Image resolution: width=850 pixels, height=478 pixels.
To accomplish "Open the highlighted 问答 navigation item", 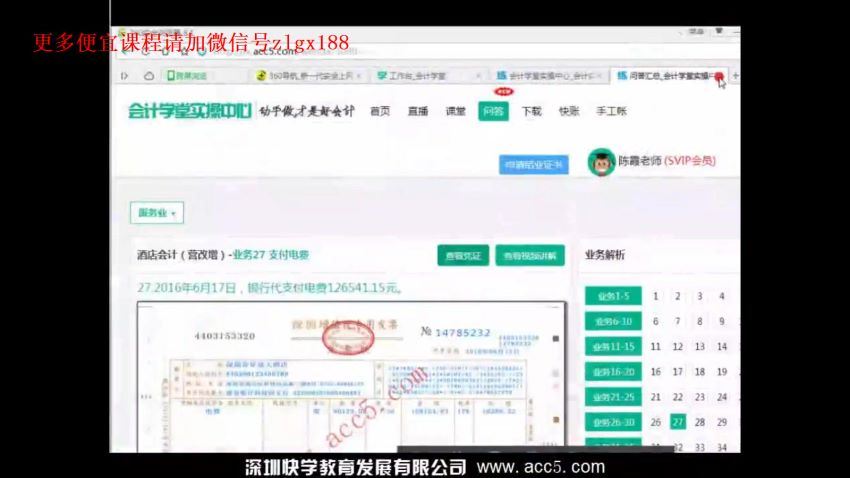I will click(x=493, y=111).
